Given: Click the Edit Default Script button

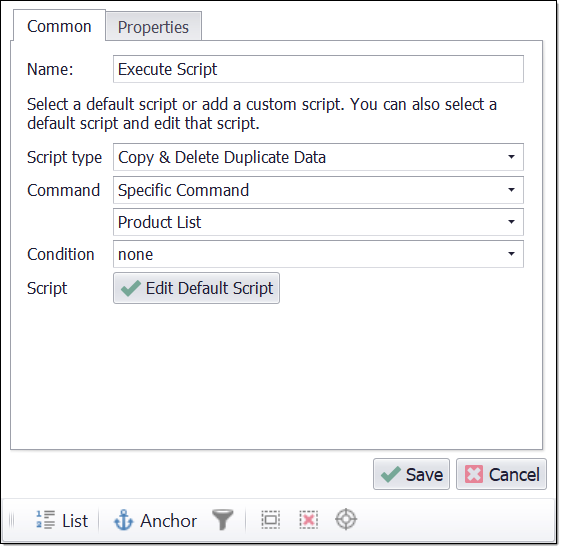Looking at the screenshot, I should (196, 290).
